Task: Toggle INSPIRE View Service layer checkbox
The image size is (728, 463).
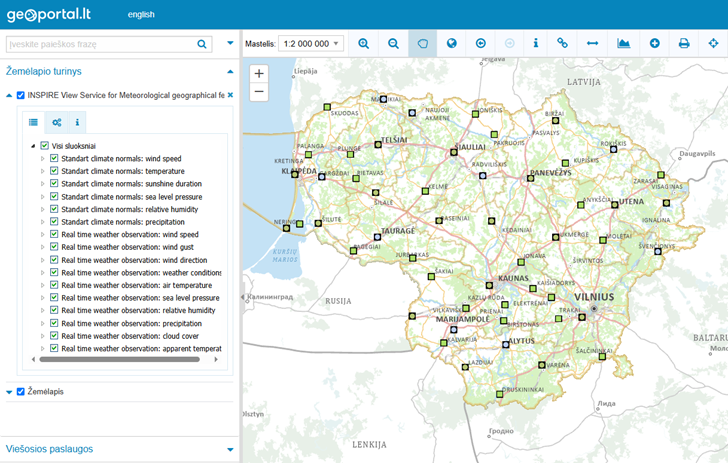Action: coord(20,95)
